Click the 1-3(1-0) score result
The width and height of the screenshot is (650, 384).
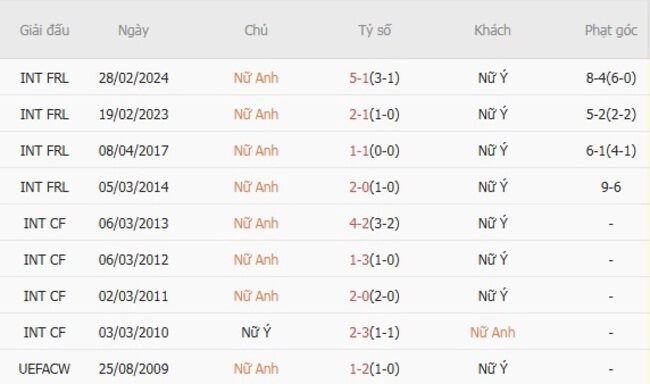374,260
